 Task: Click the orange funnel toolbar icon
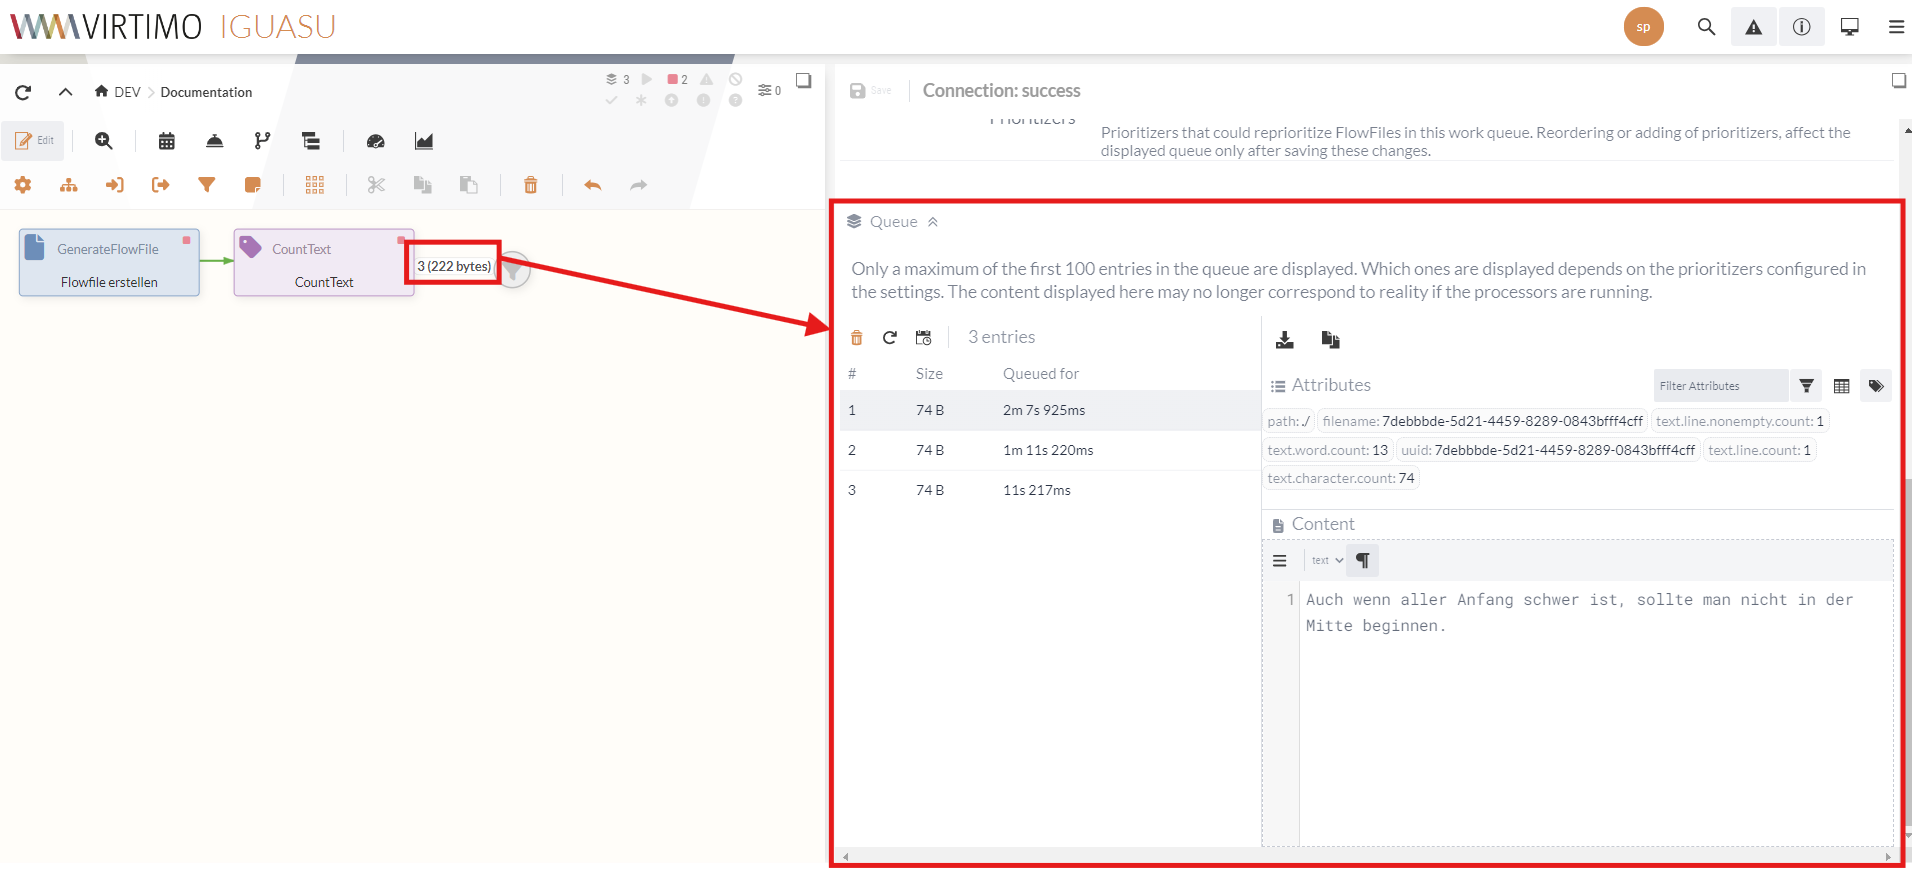click(207, 185)
